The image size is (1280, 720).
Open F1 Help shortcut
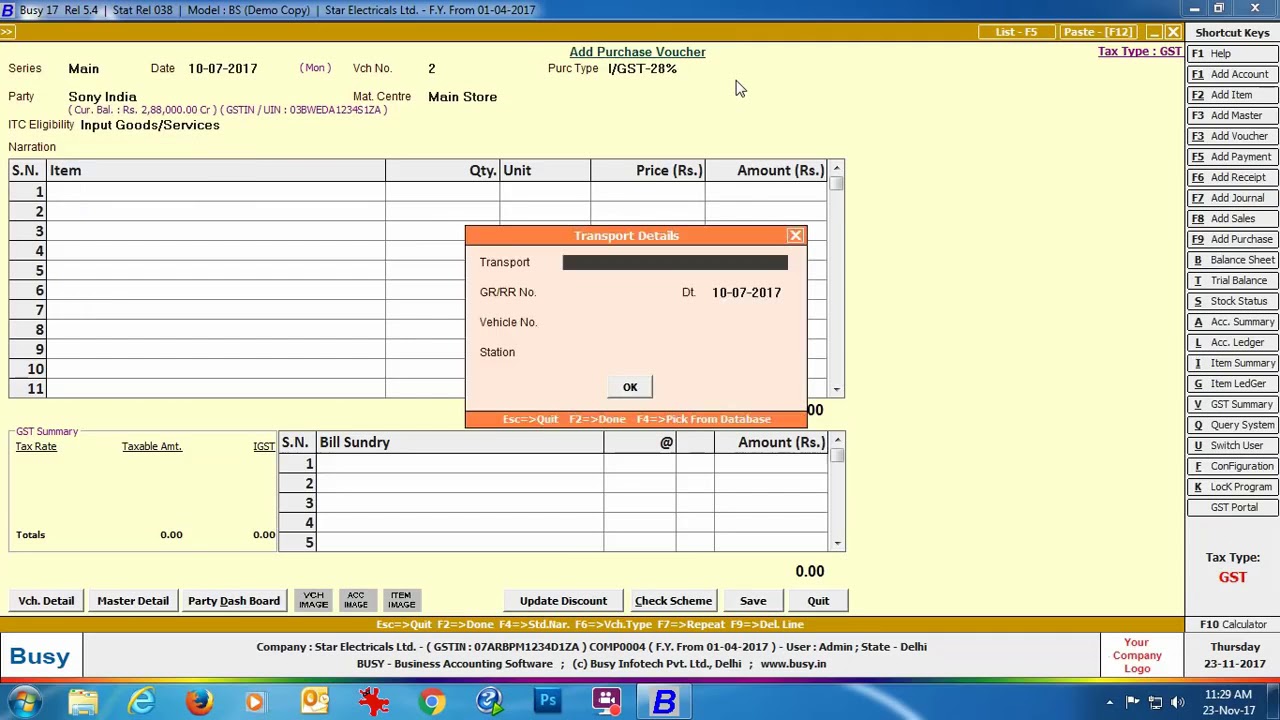click(1232, 53)
